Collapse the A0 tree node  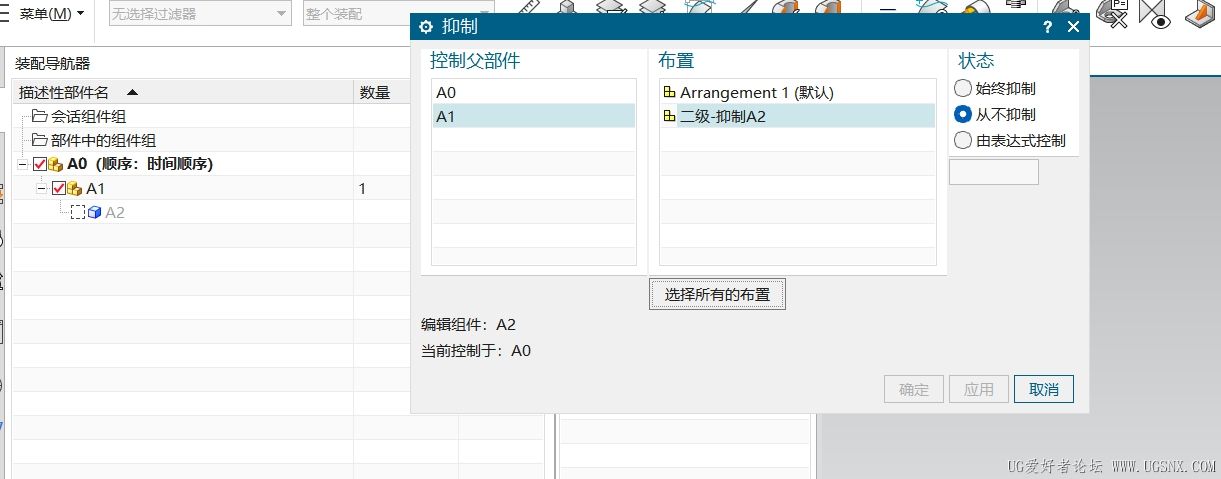[x=24, y=165]
